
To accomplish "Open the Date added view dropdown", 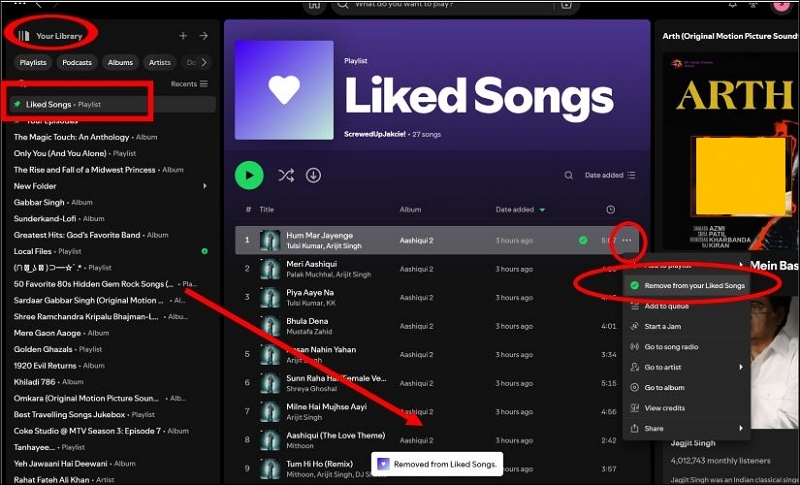I will click(x=610, y=175).
